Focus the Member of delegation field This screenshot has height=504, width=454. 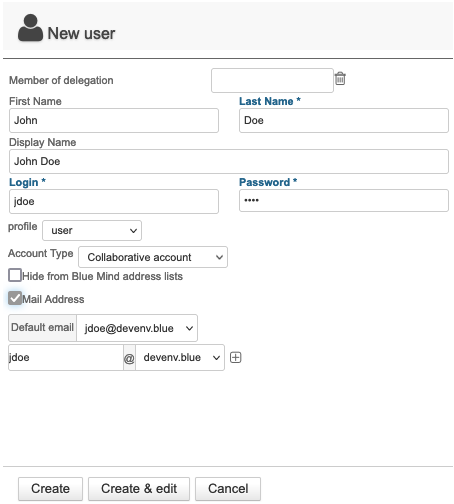[x=272, y=80]
